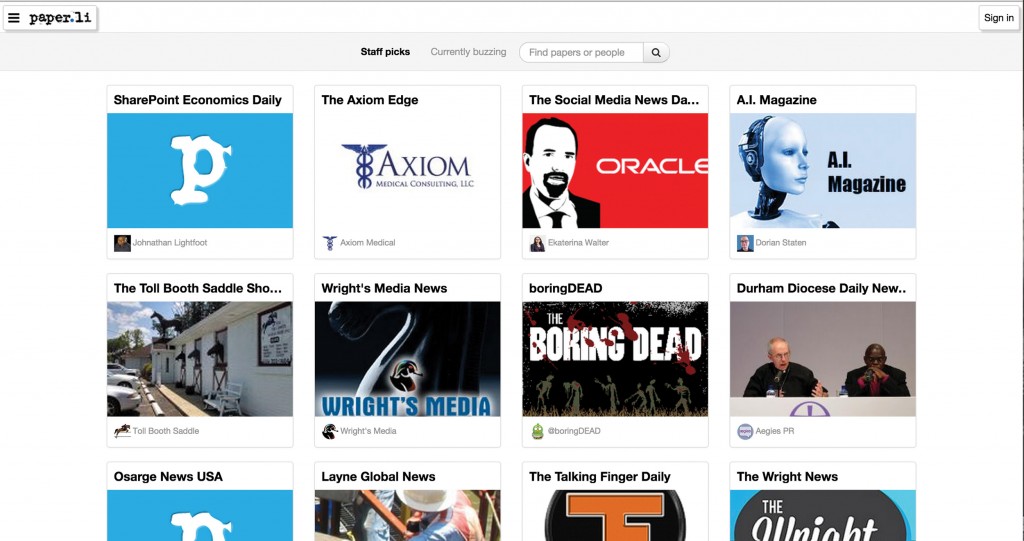Select Ekaterina Walter's profile avatar
This screenshot has height=541, width=1024.
[x=537, y=243]
